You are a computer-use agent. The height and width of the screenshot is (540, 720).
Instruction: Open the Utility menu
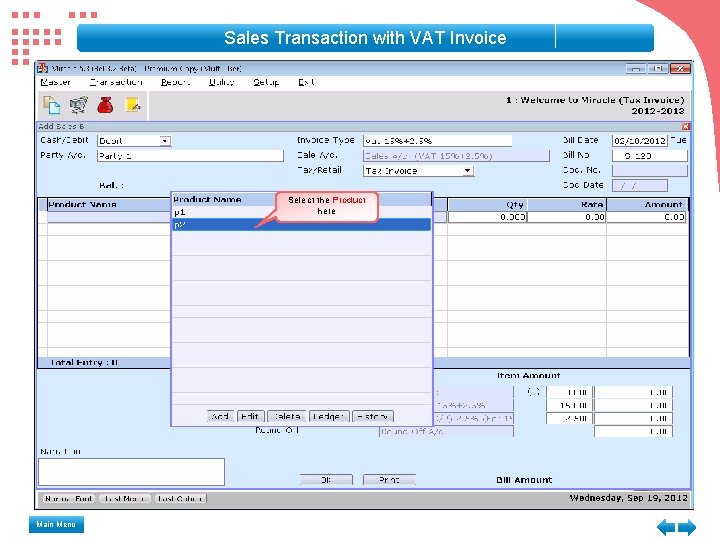pos(221,82)
